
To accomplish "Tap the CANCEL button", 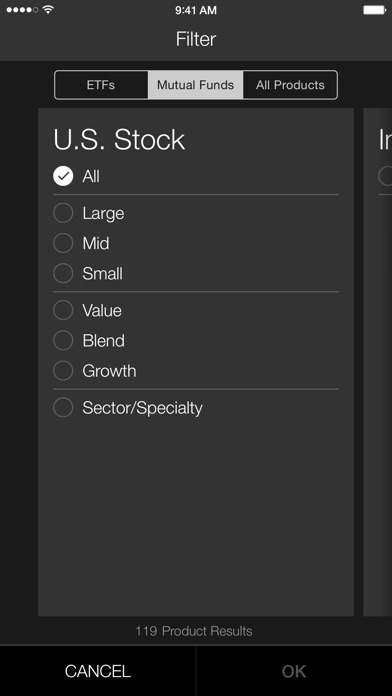I will coord(98,671).
